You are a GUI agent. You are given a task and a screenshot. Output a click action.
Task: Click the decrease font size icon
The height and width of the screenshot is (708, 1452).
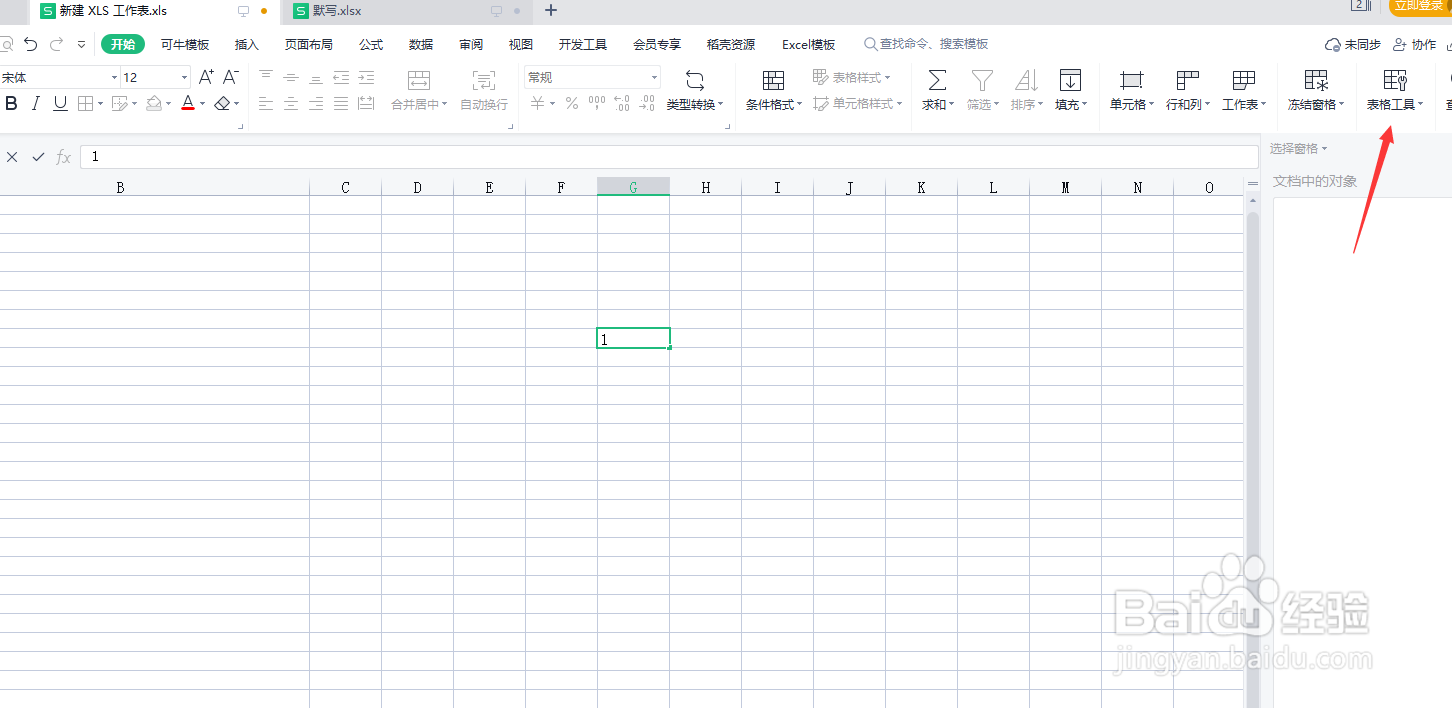coord(230,77)
